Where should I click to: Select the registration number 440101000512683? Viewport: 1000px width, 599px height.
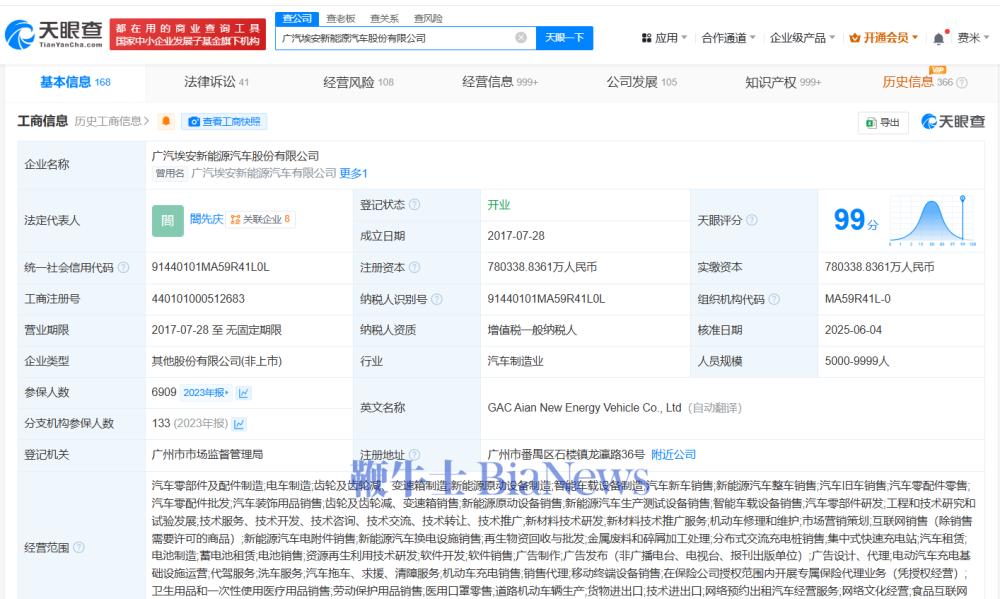(x=198, y=299)
